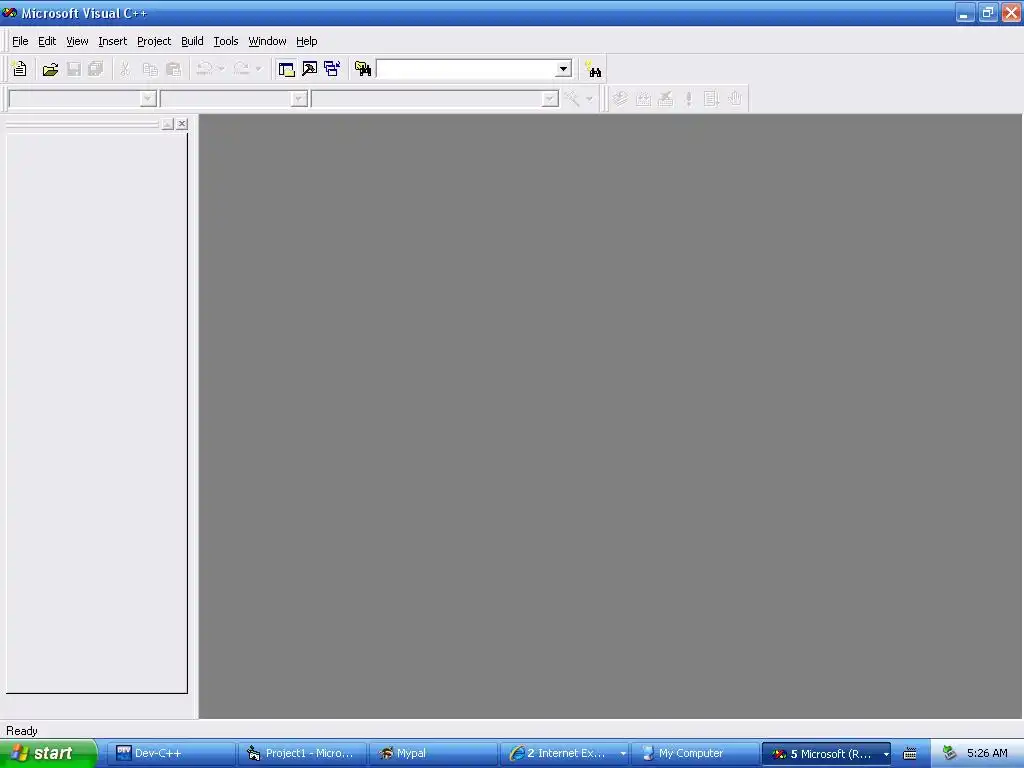
Task: Open the 5 Microsoft (R... taskbar group
Action: tap(827, 753)
